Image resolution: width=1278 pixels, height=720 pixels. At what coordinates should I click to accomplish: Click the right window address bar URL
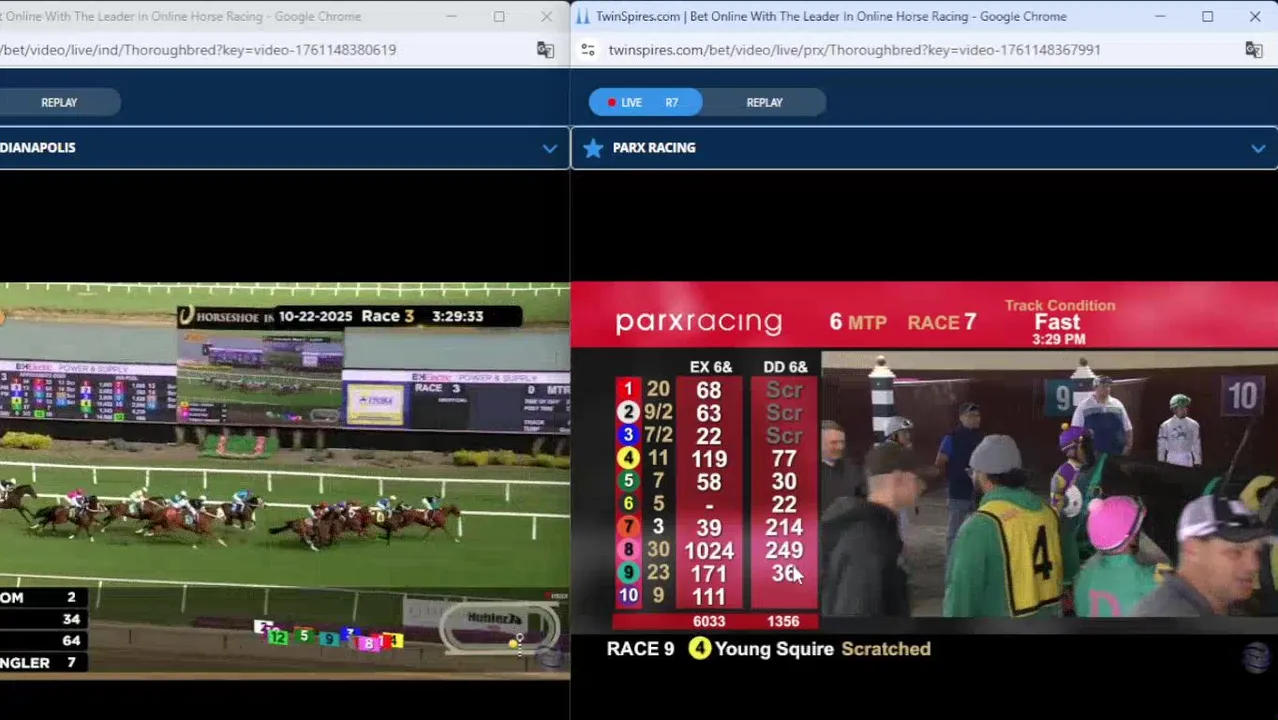(x=854, y=50)
